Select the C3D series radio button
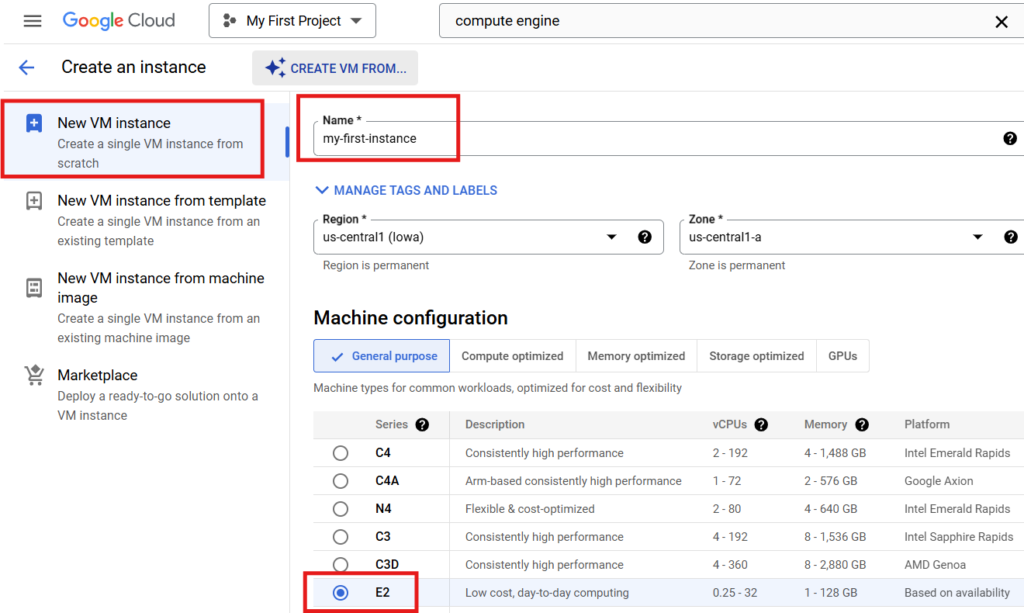The image size is (1024, 613). (x=341, y=565)
